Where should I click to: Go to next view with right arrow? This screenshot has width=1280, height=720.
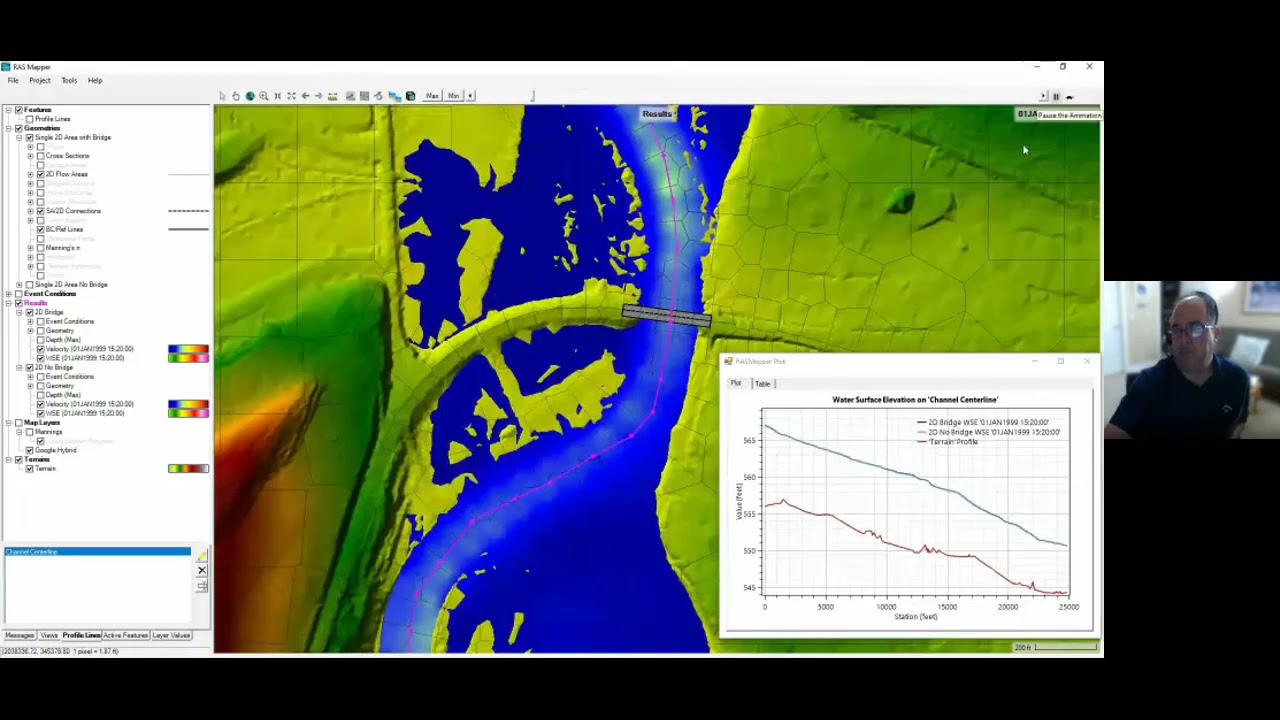click(319, 96)
